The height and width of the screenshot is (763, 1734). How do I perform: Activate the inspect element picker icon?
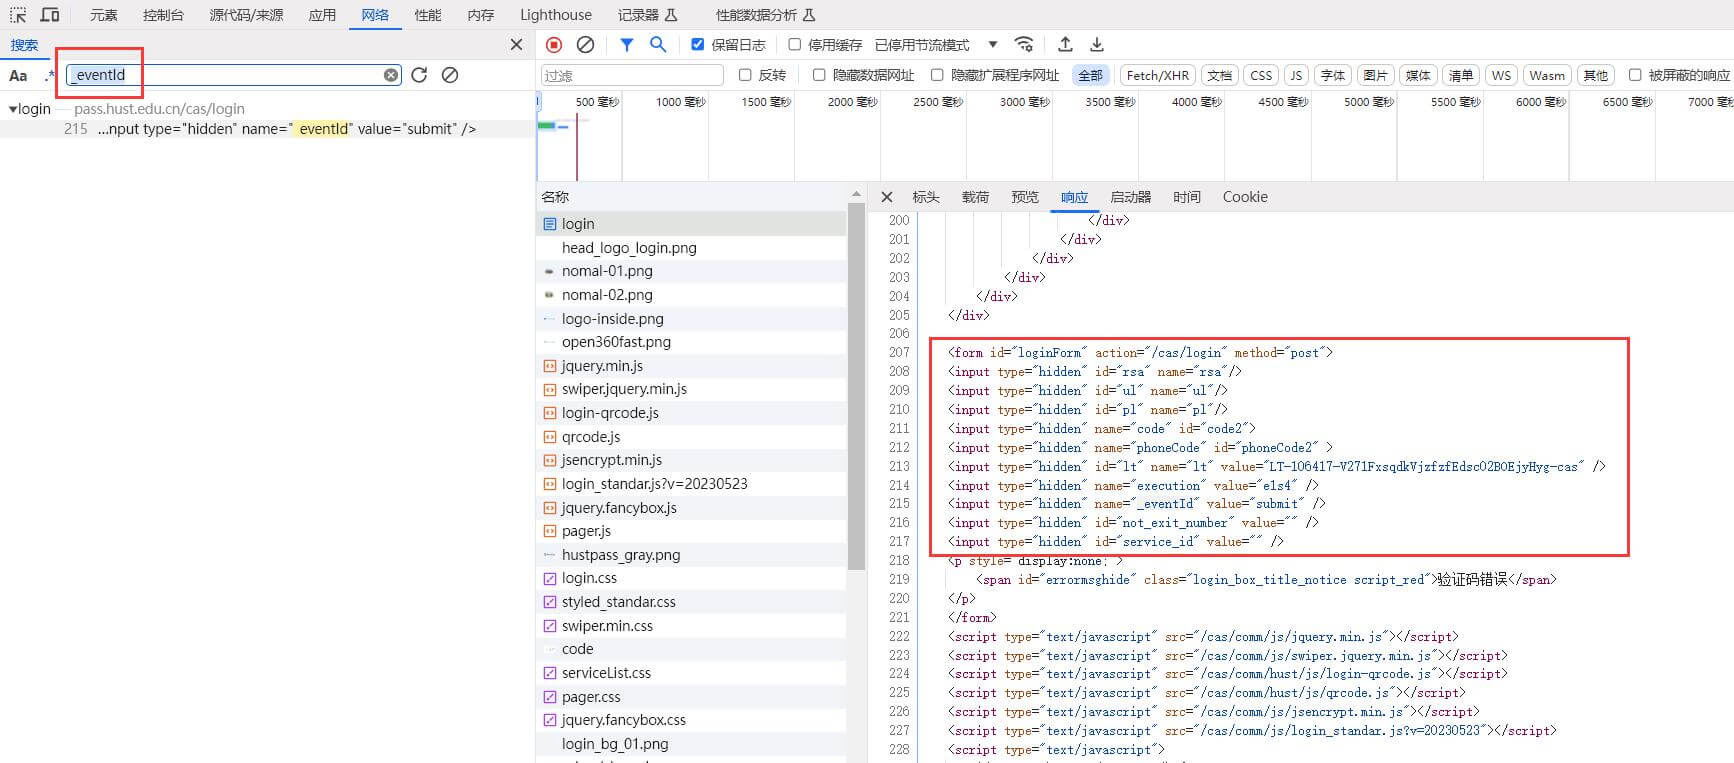18,15
